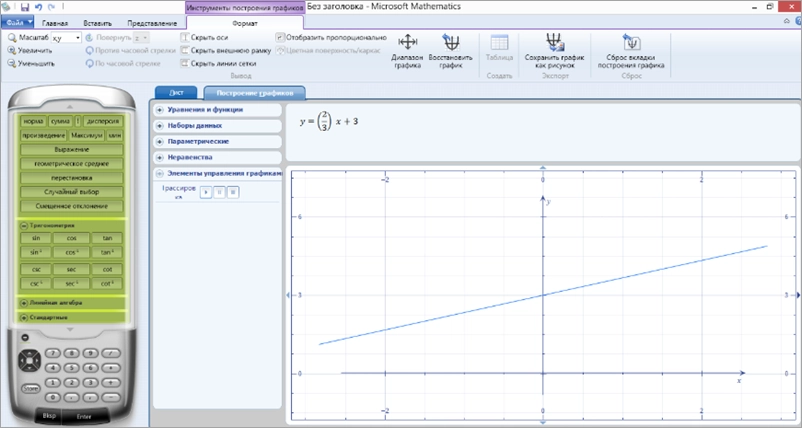Expand Уравнения и функции section
Viewport: 802px width, 428px height.
[x=160, y=109]
